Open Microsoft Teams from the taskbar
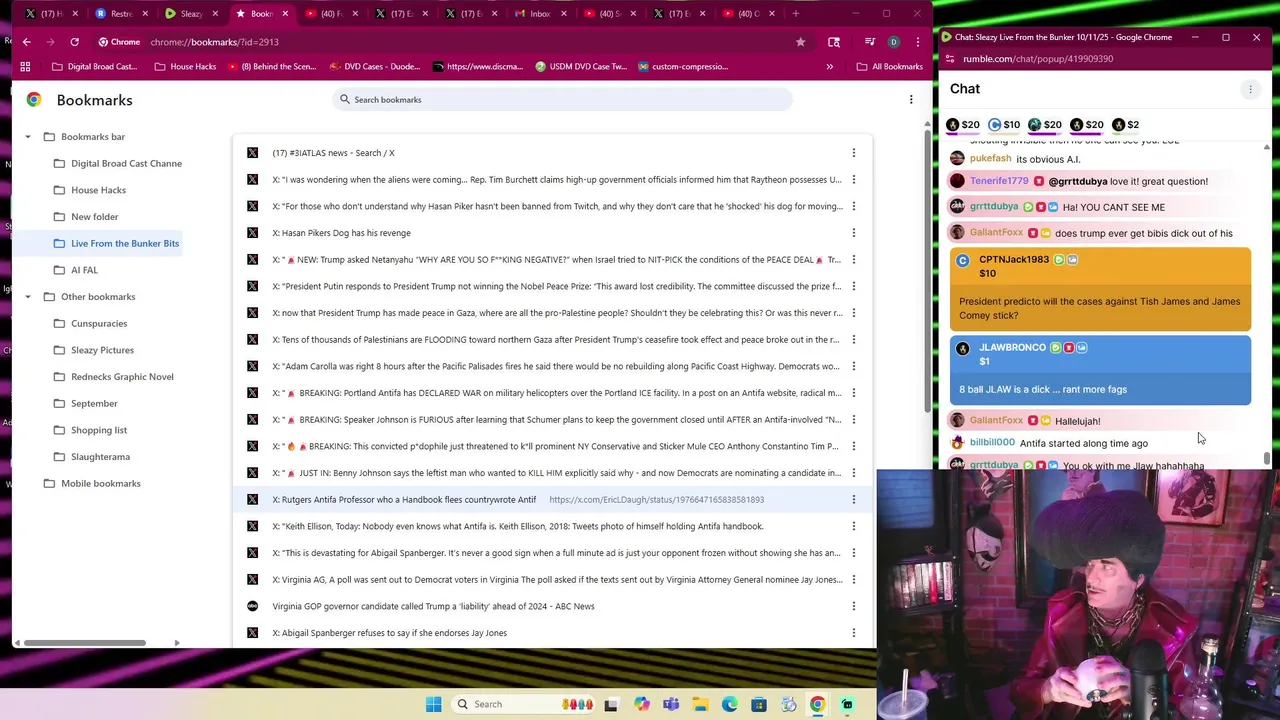 [670, 704]
